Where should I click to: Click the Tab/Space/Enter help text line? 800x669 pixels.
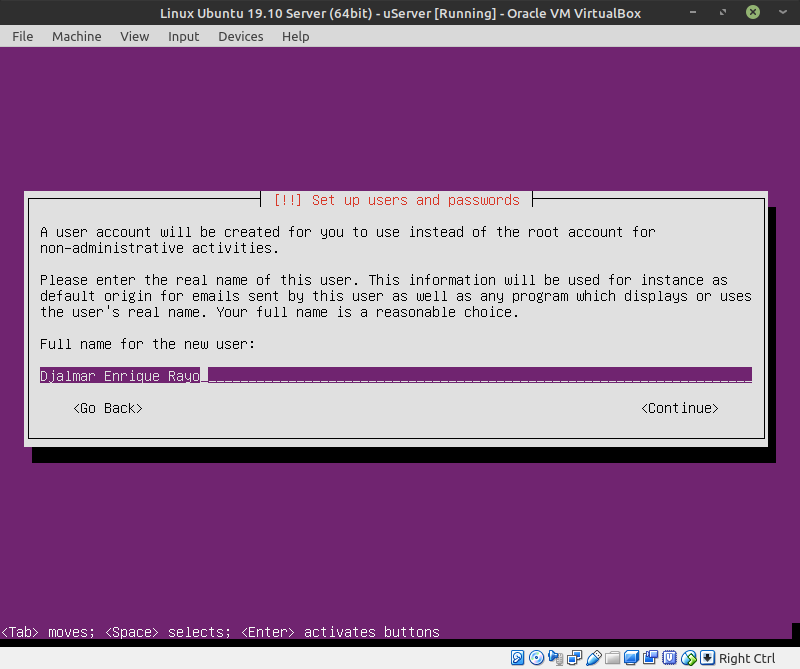point(220,632)
